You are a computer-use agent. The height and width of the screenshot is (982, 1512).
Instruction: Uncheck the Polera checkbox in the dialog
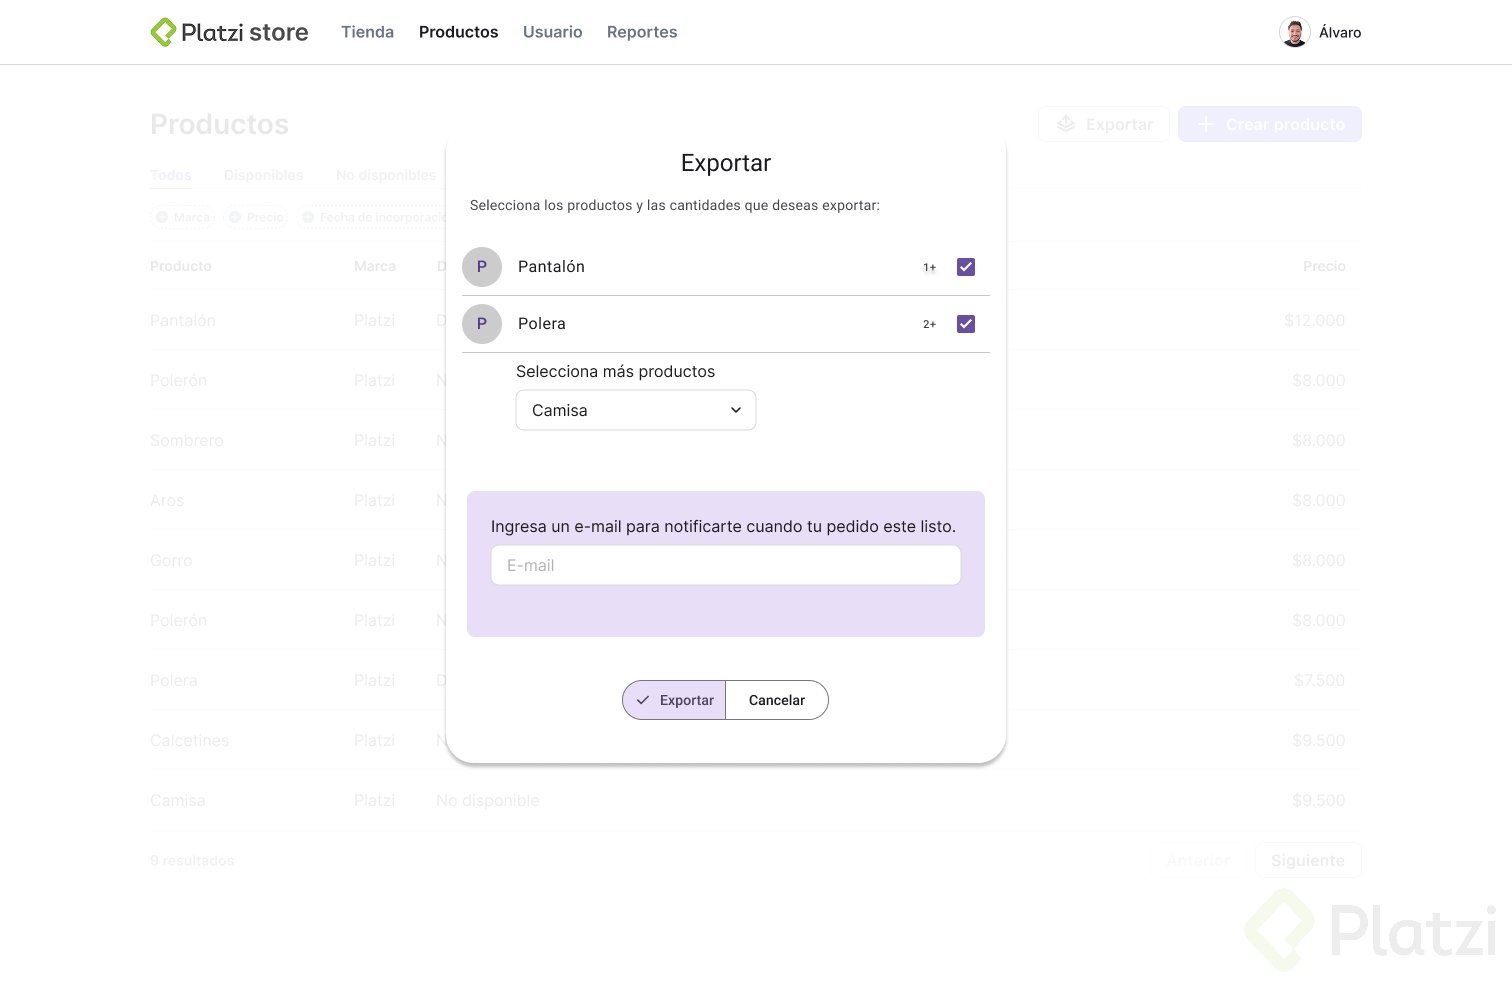point(966,324)
